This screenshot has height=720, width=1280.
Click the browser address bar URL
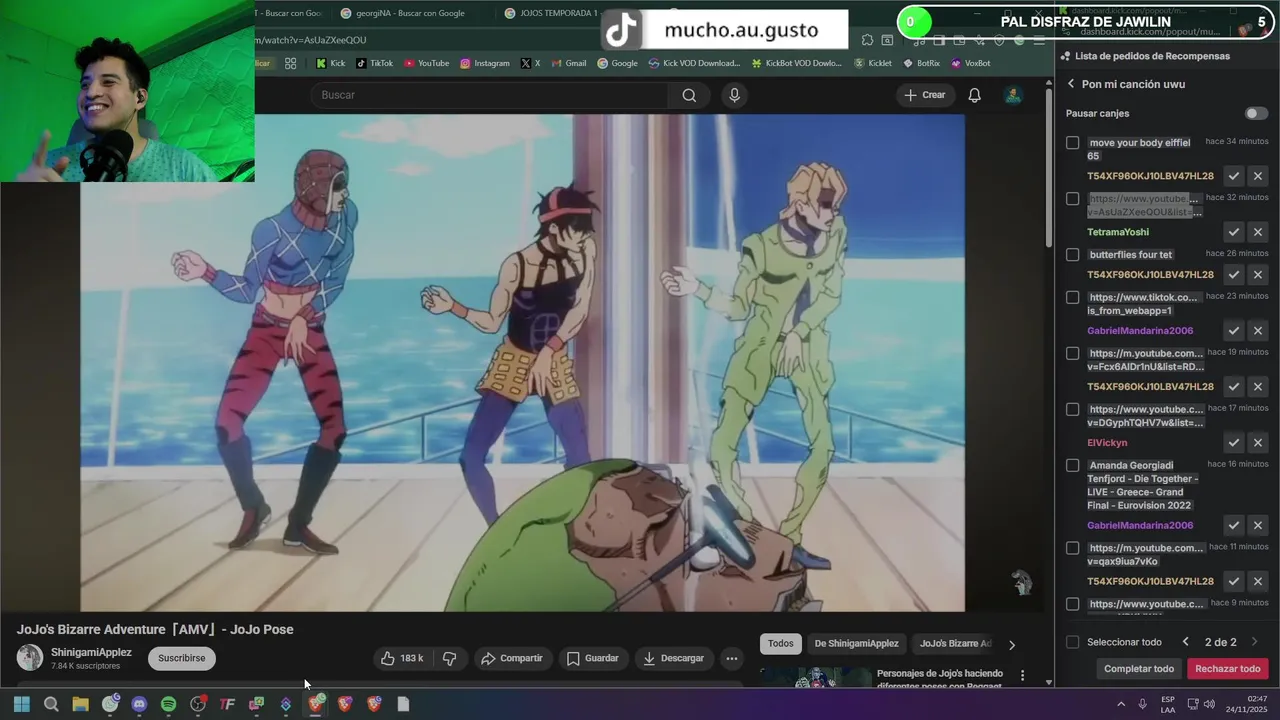tap(311, 40)
